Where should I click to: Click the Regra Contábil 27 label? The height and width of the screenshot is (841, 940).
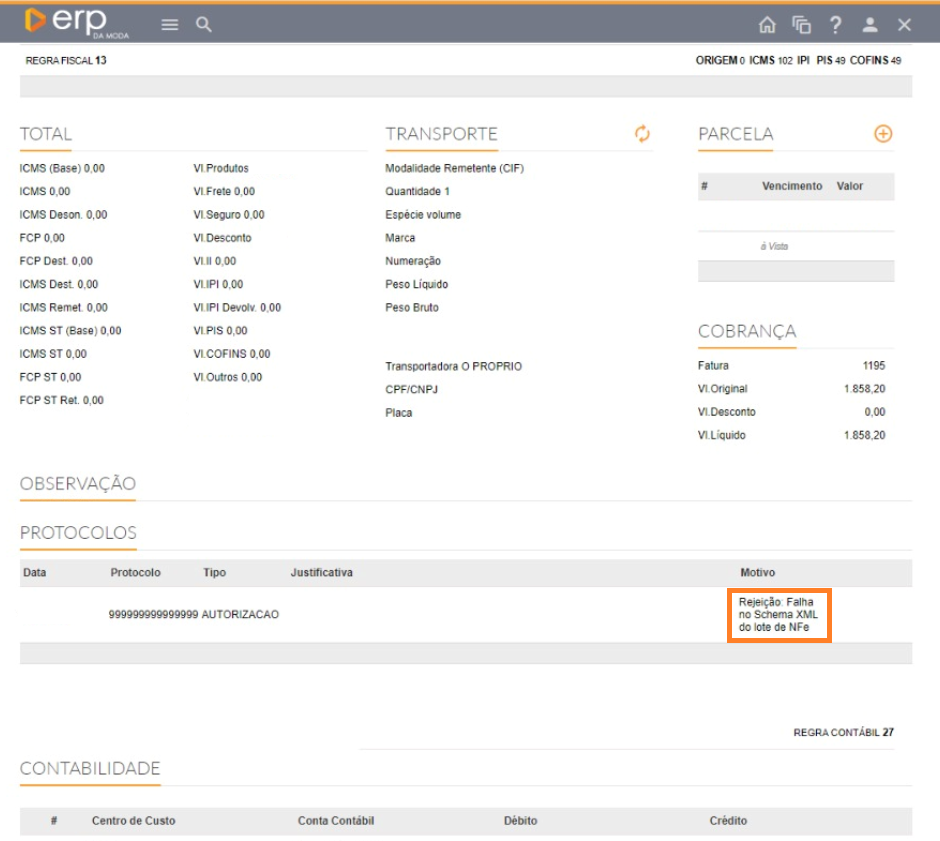[x=843, y=733]
